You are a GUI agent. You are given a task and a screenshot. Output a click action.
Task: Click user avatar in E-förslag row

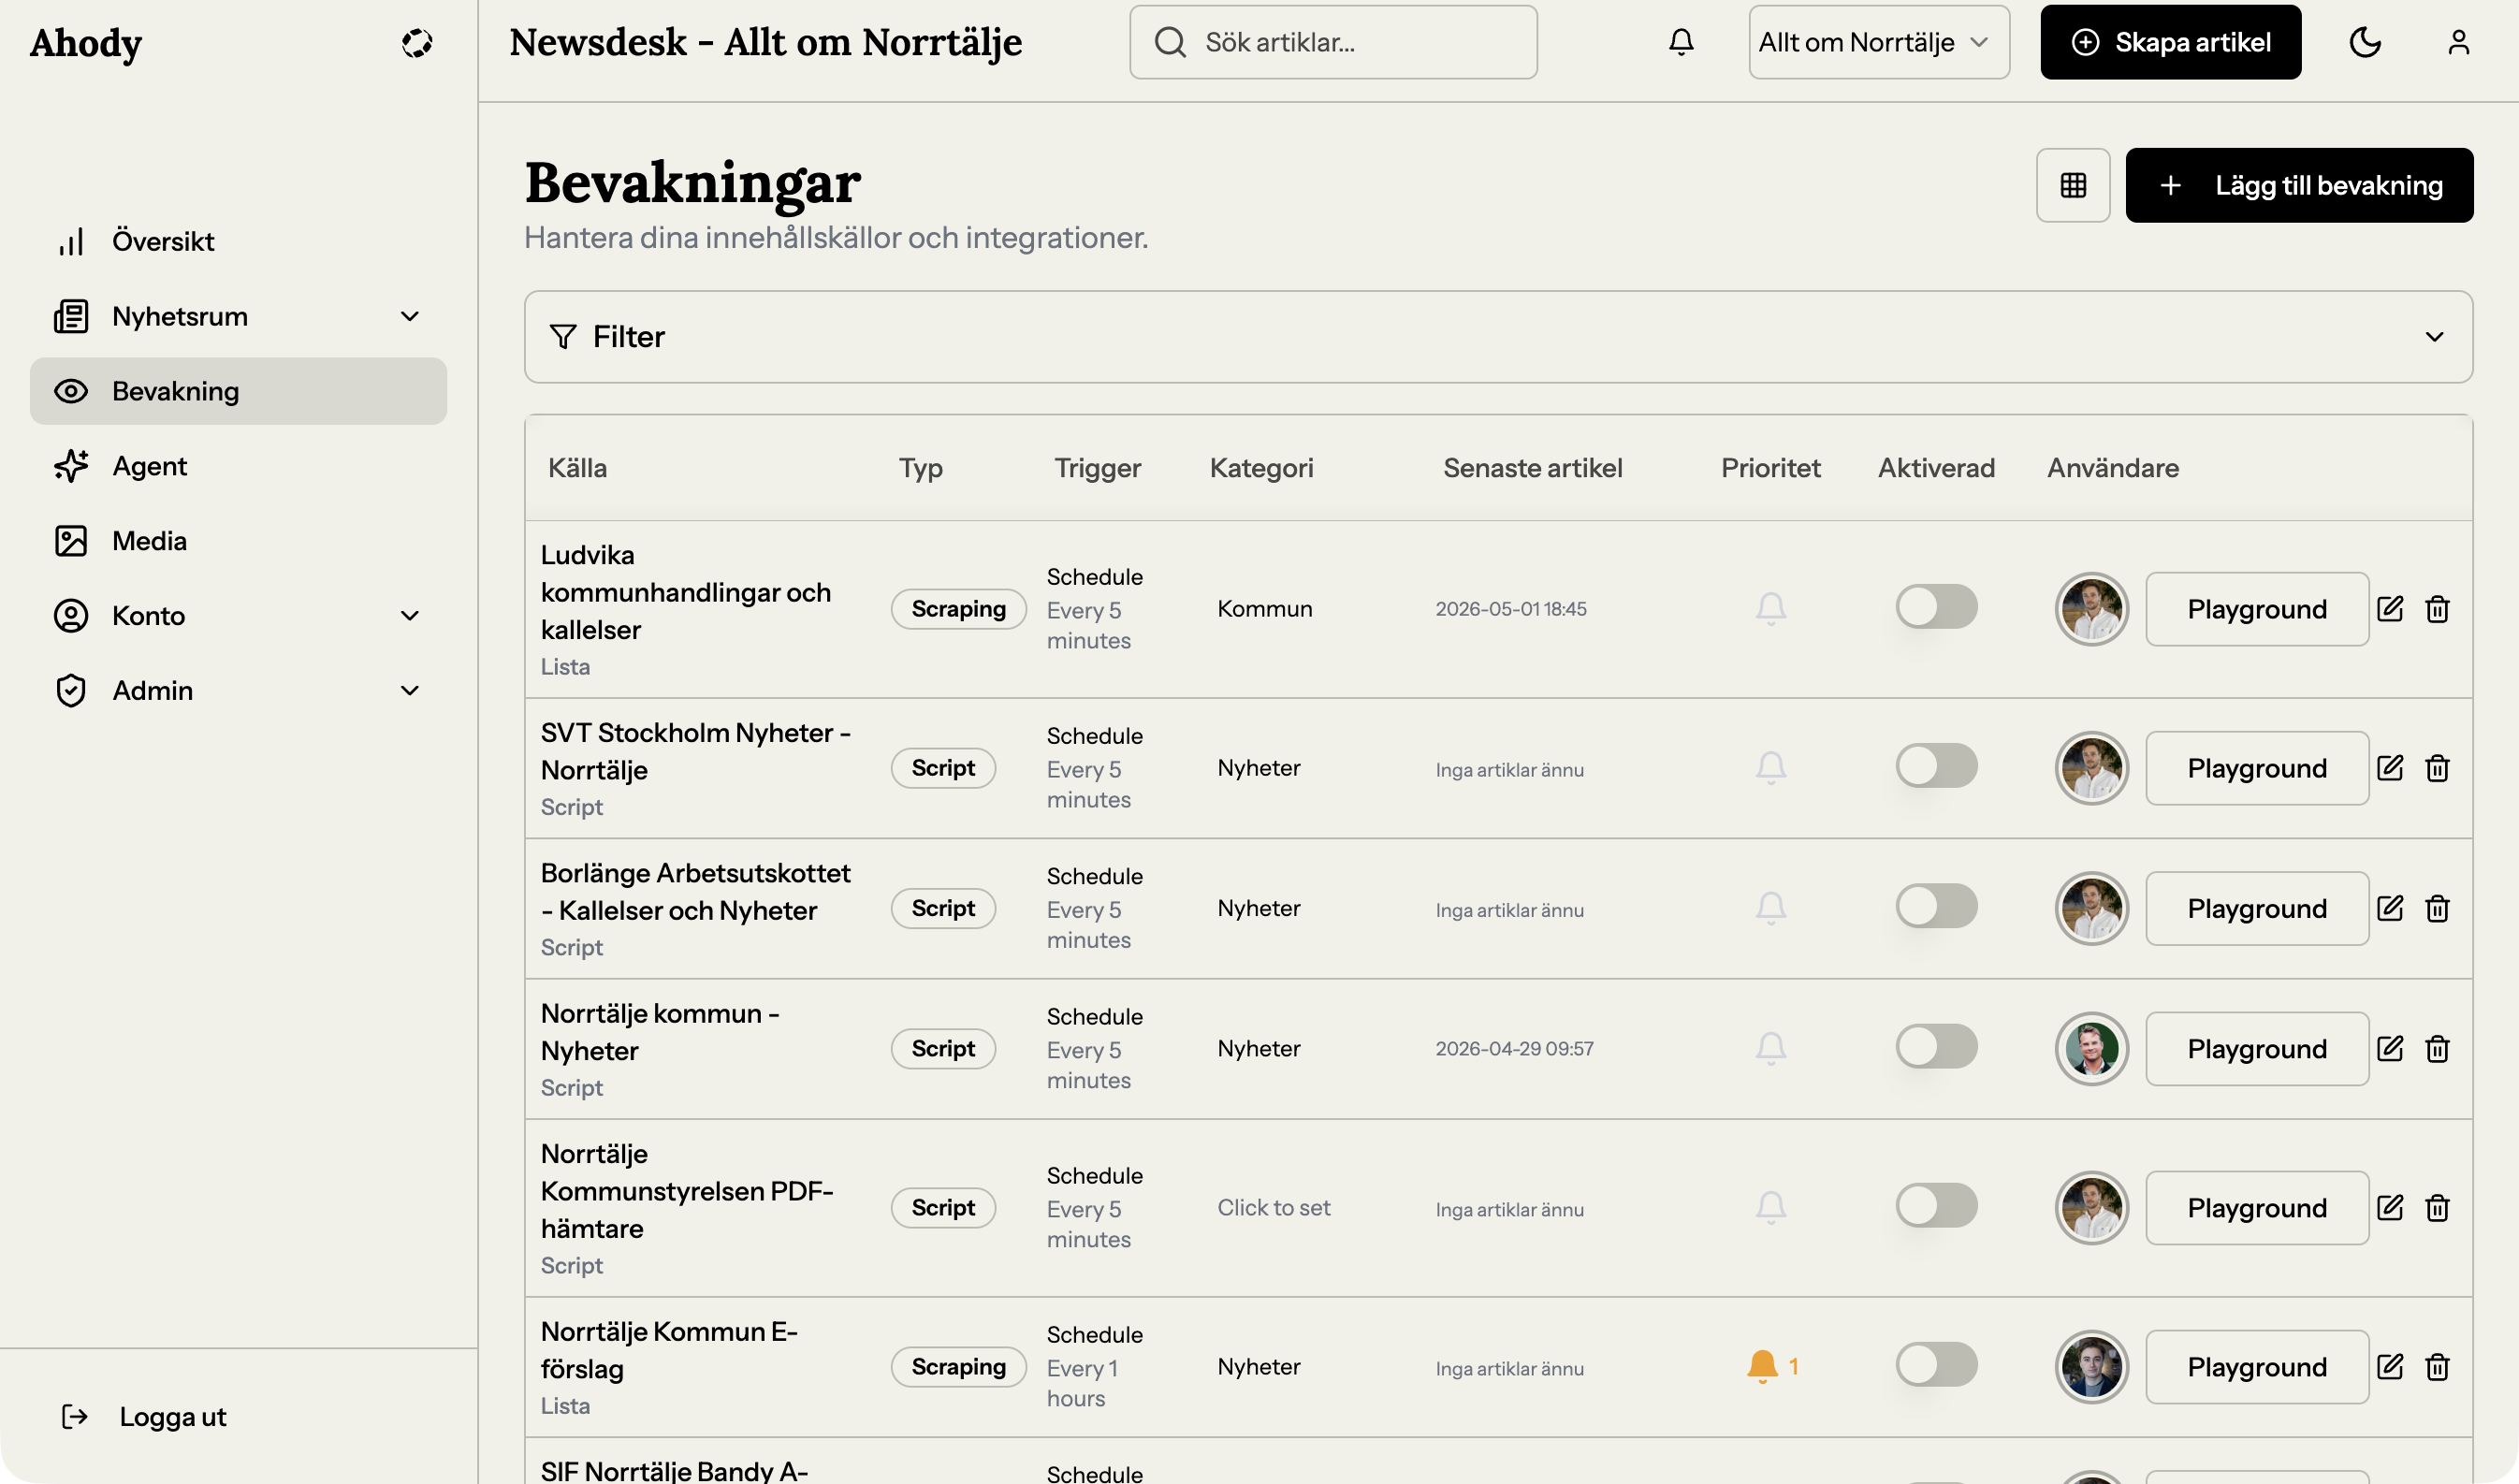click(2091, 1366)
